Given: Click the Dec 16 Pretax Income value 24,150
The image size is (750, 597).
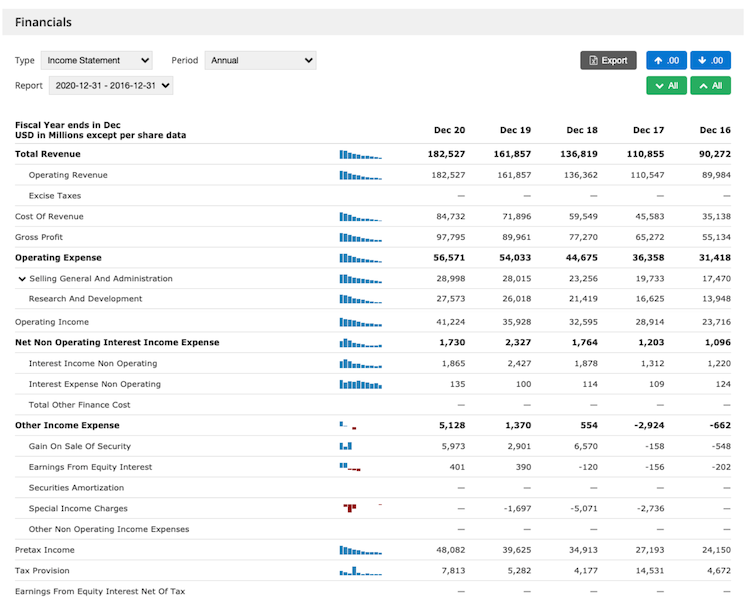Looking at the screenshot, I should pyautogui.click(x=717, y=550).
